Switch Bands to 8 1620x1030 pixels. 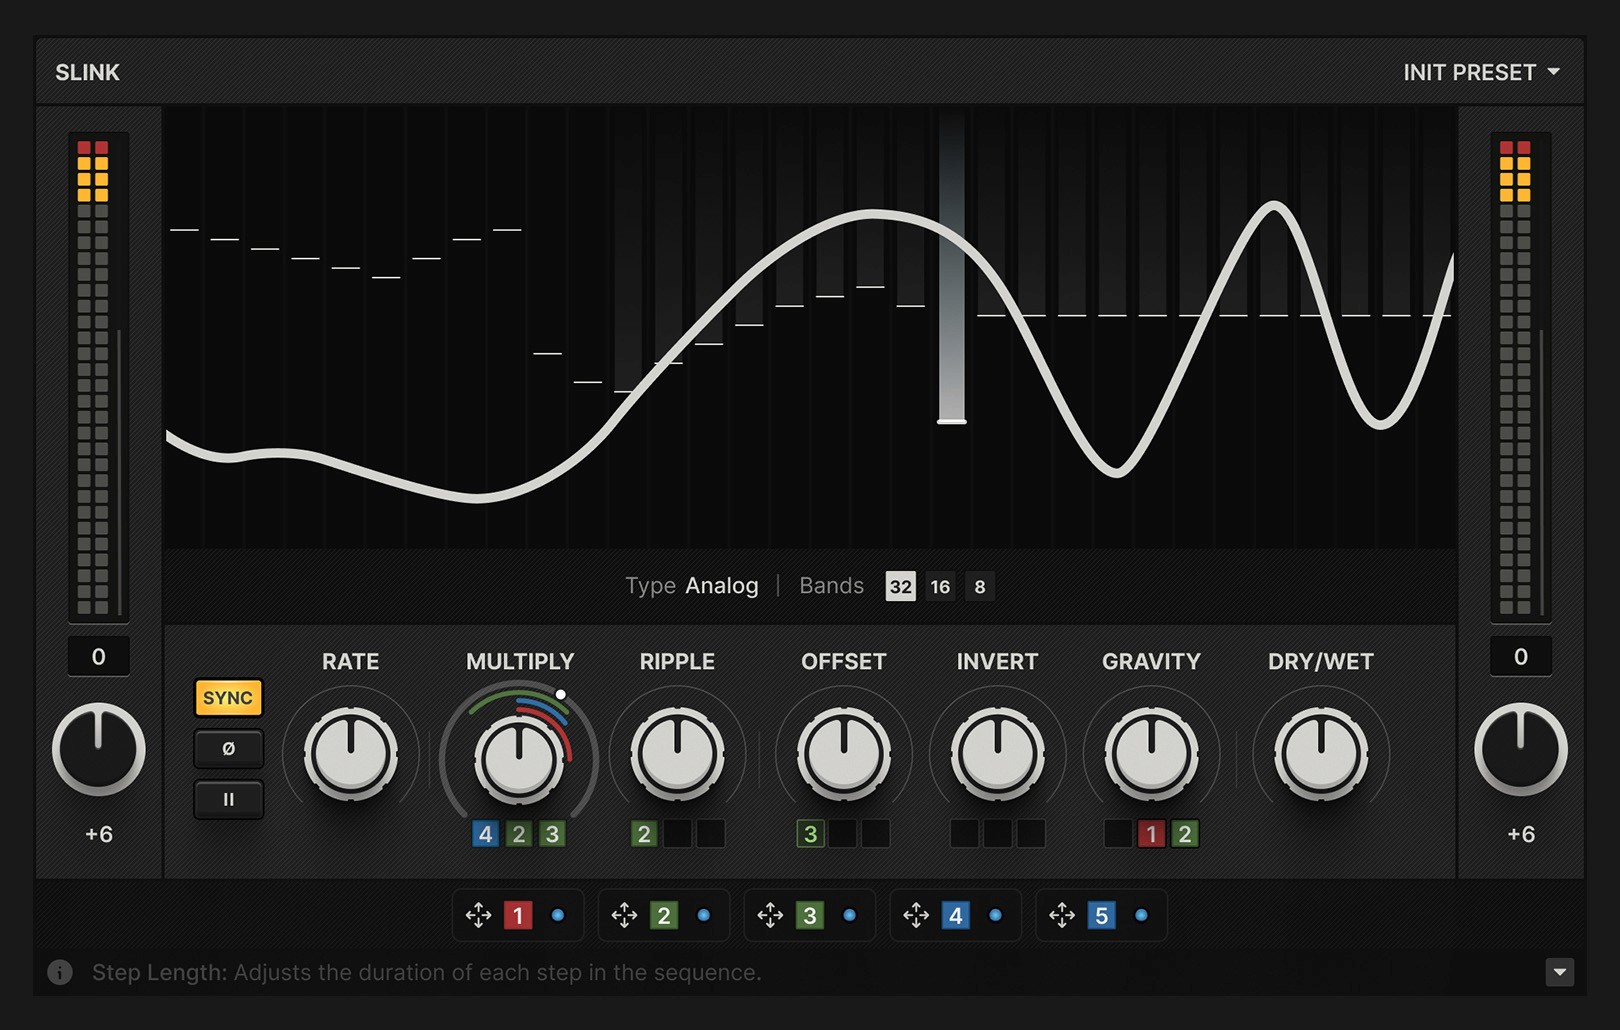click(x=979, y=586)
